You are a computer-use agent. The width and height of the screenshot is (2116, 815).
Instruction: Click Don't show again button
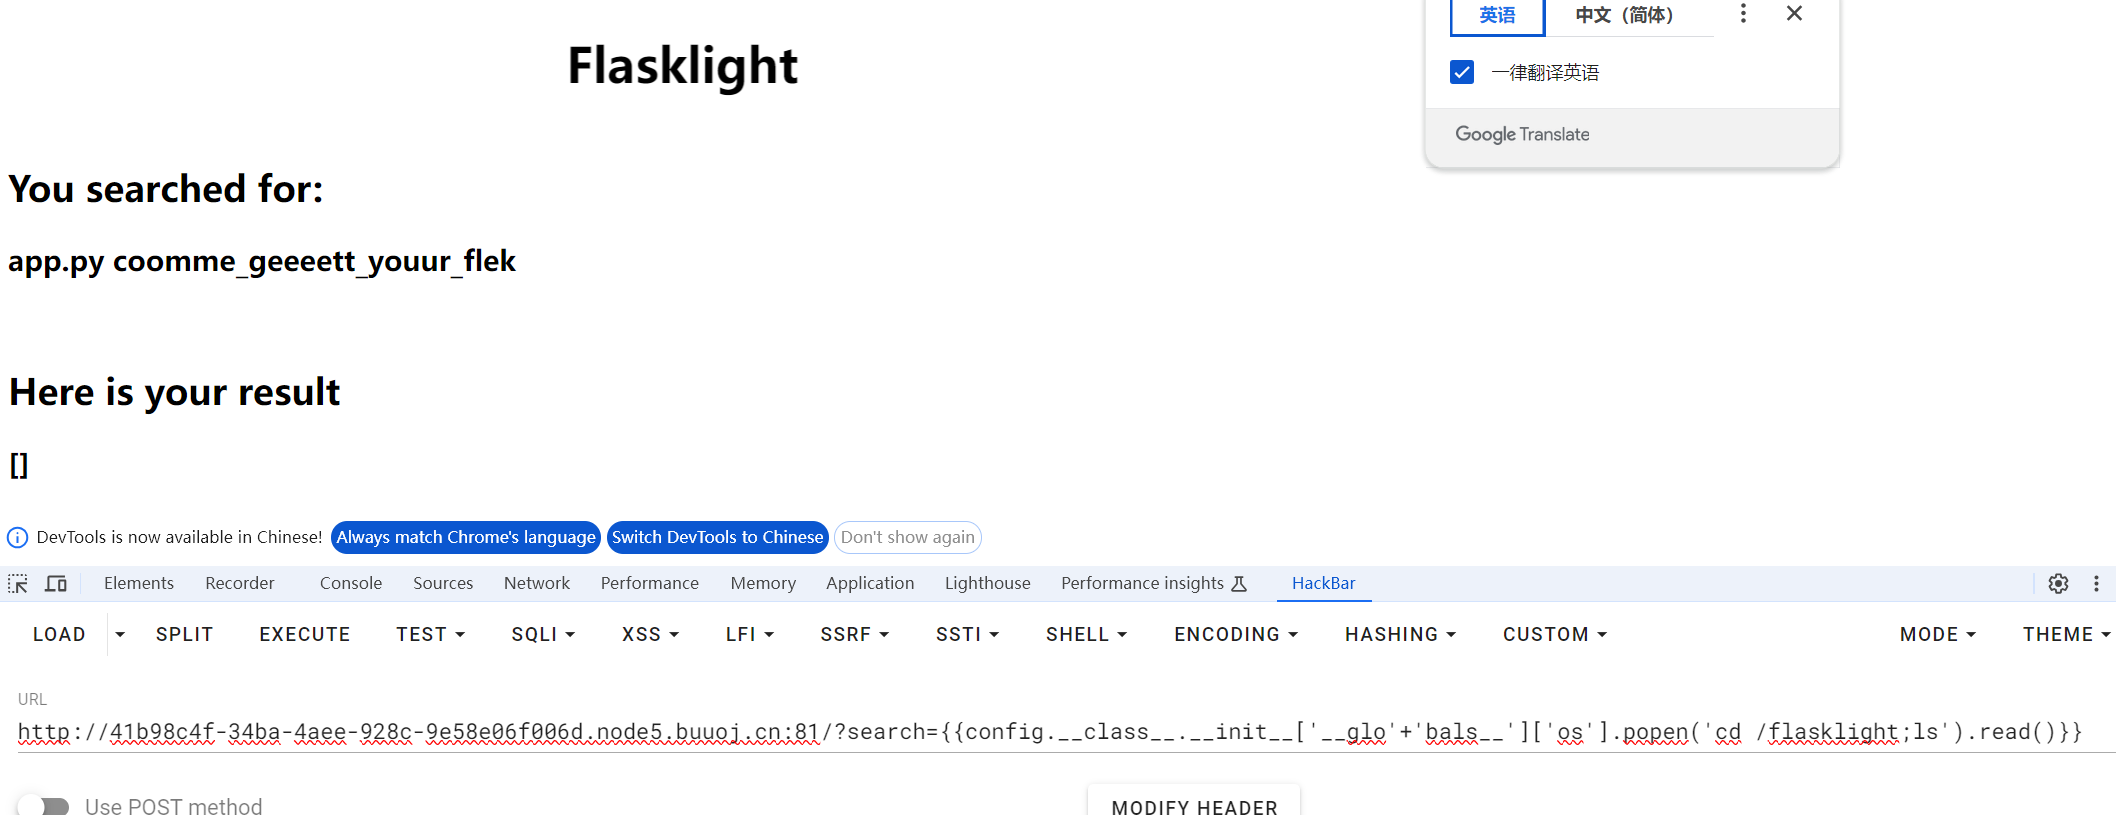pyautogui.click(x=908, y=537)
